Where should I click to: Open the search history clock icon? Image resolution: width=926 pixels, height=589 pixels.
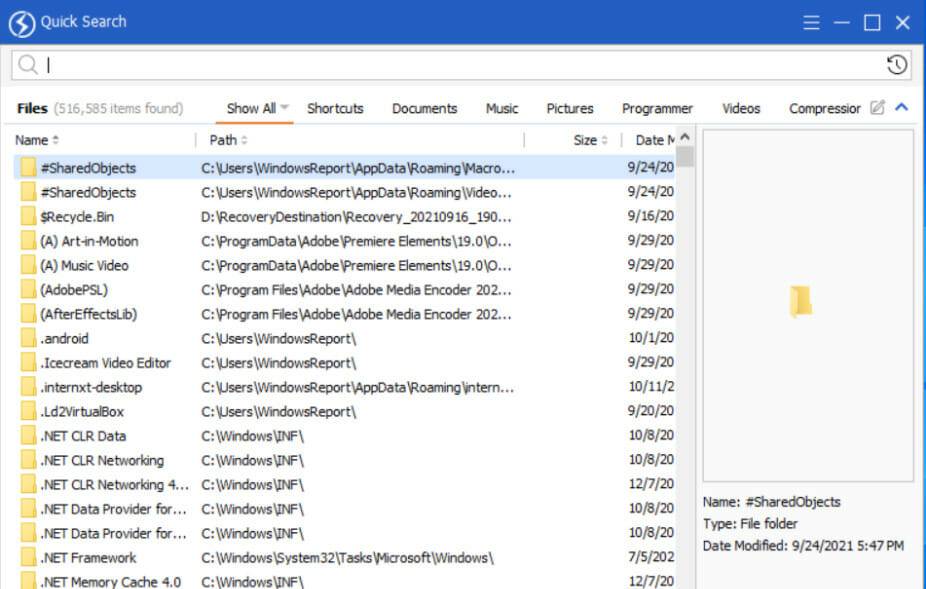pyautogui.click(x=896, y=64)
